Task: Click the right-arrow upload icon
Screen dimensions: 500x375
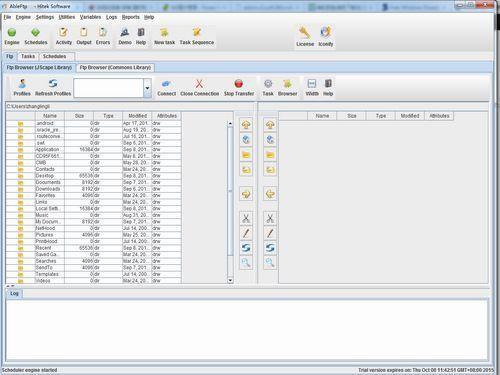Action: 246,194
